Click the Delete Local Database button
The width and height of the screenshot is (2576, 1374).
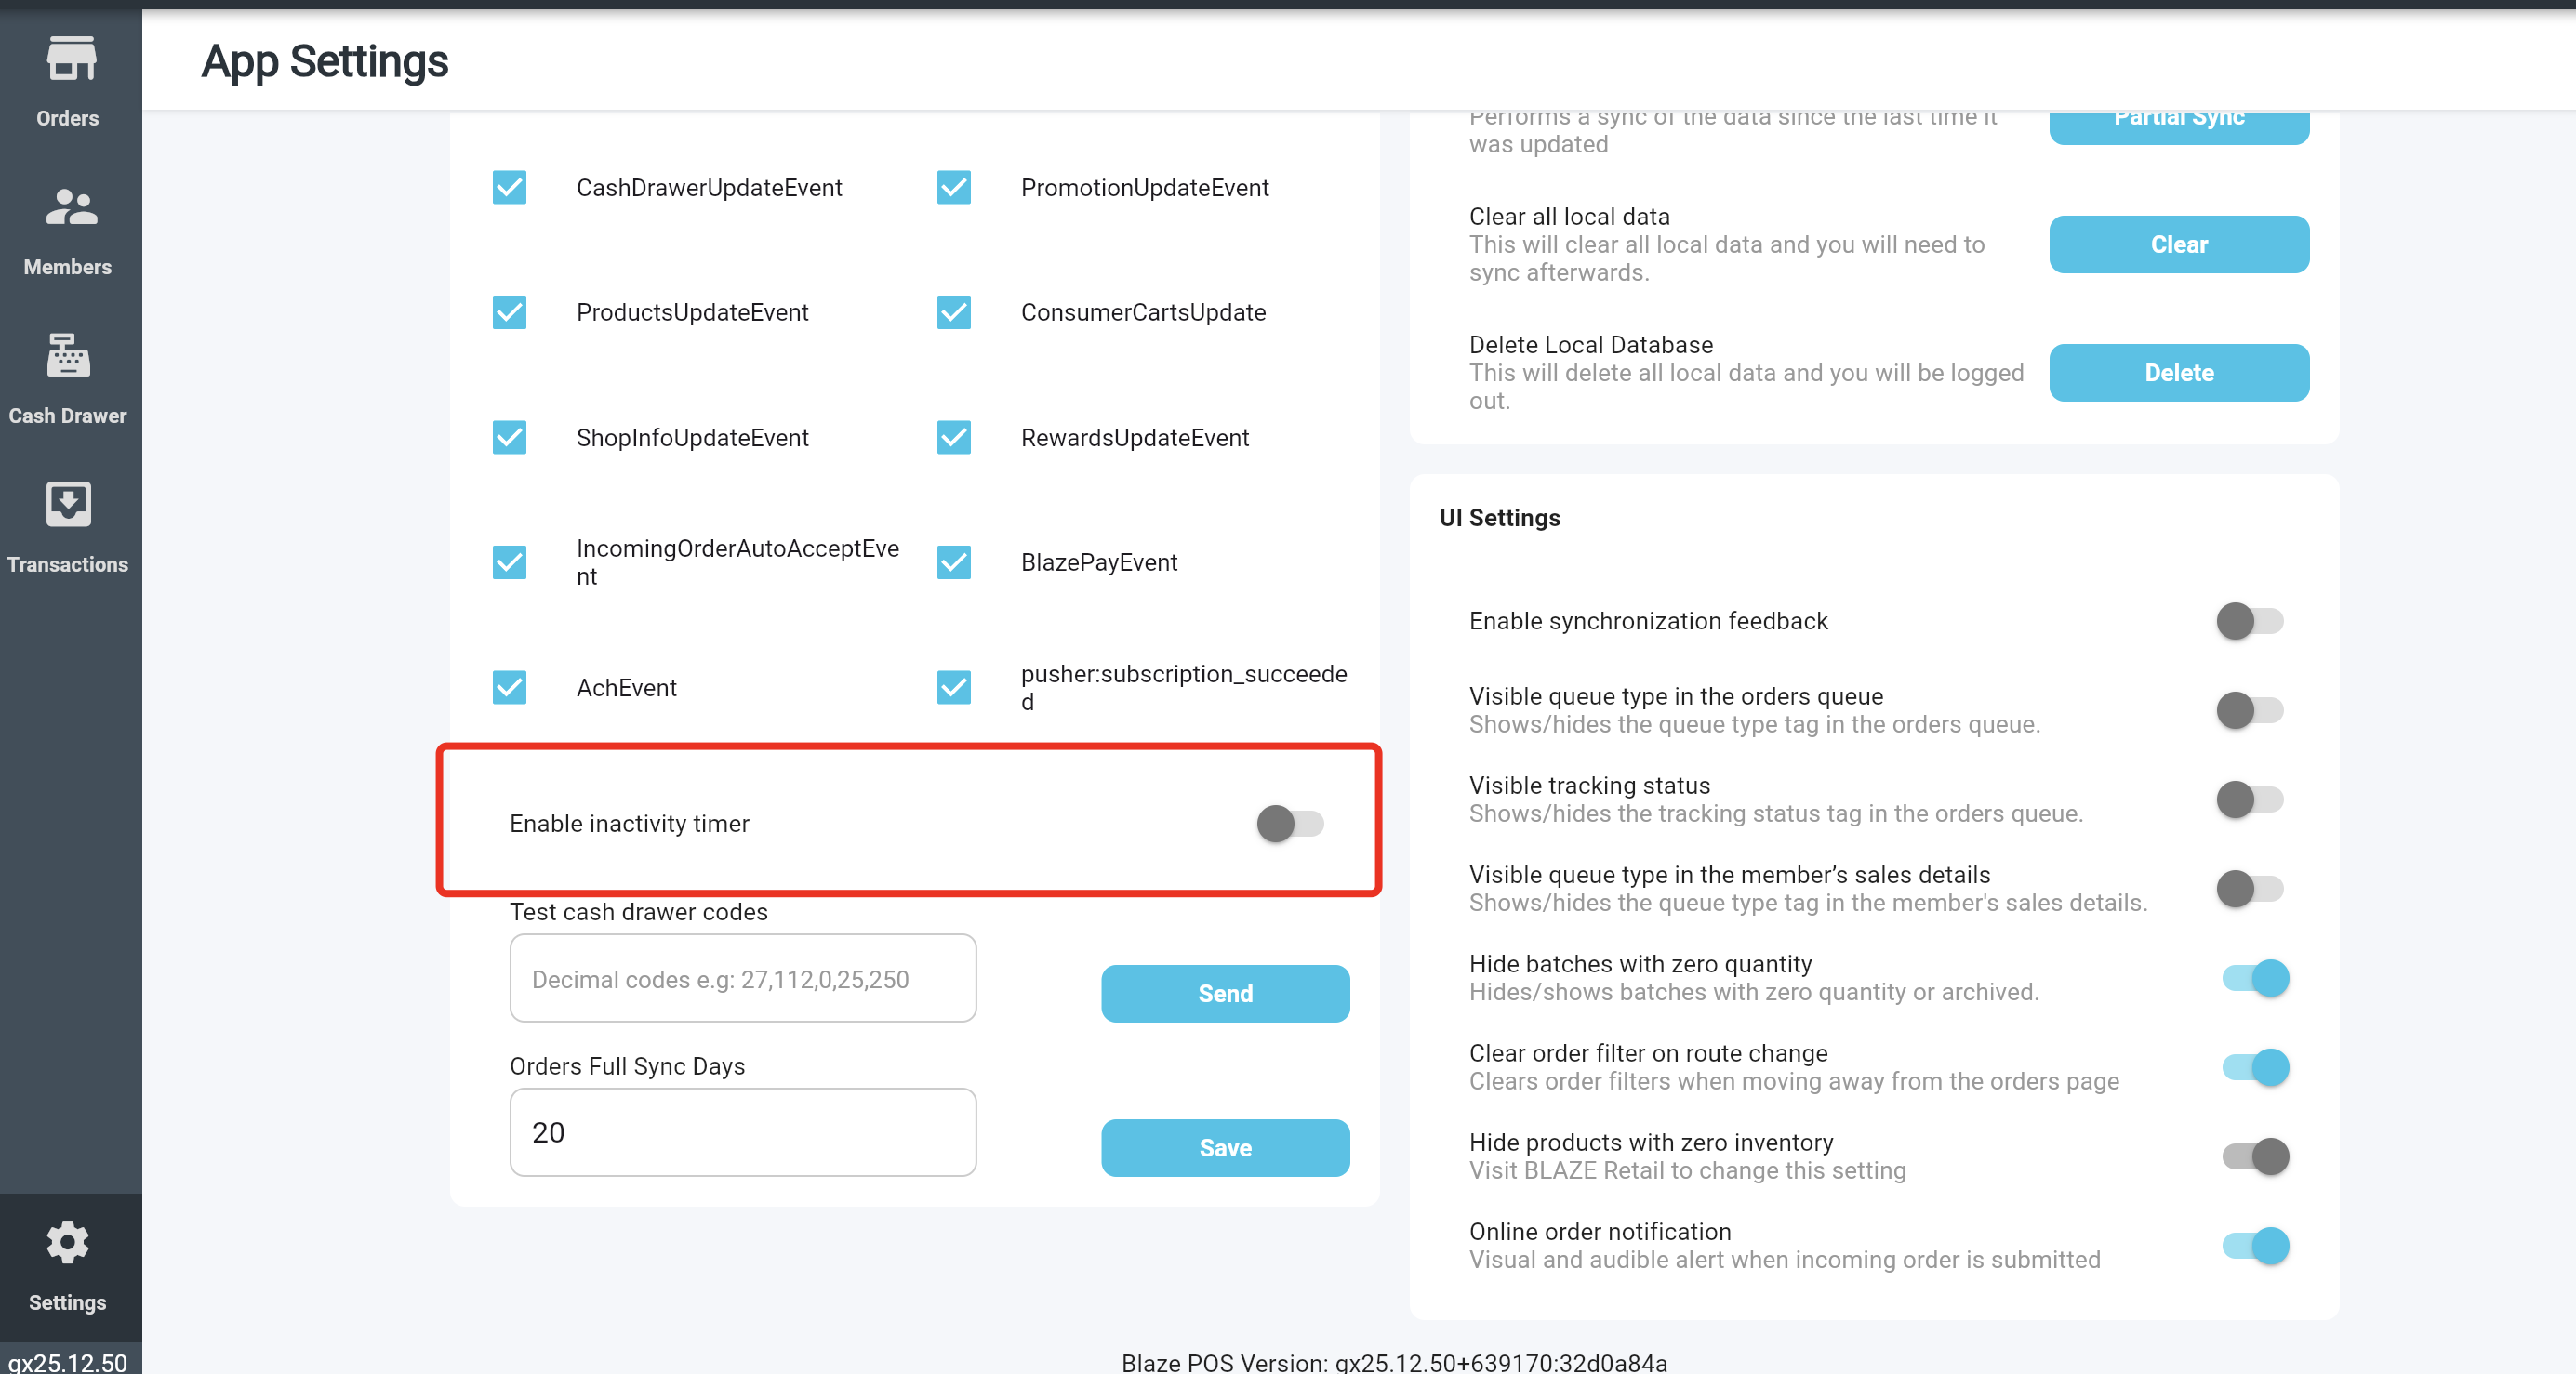pos(2178,373)
